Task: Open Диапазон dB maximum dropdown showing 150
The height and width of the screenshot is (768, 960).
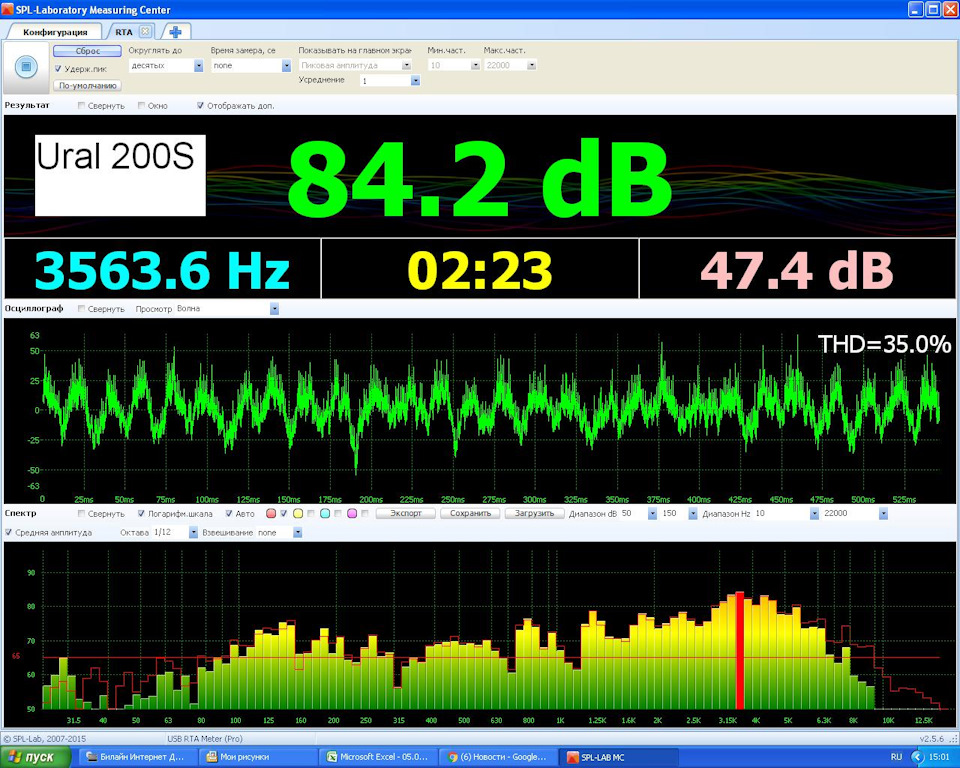Action: click(693, 513)
